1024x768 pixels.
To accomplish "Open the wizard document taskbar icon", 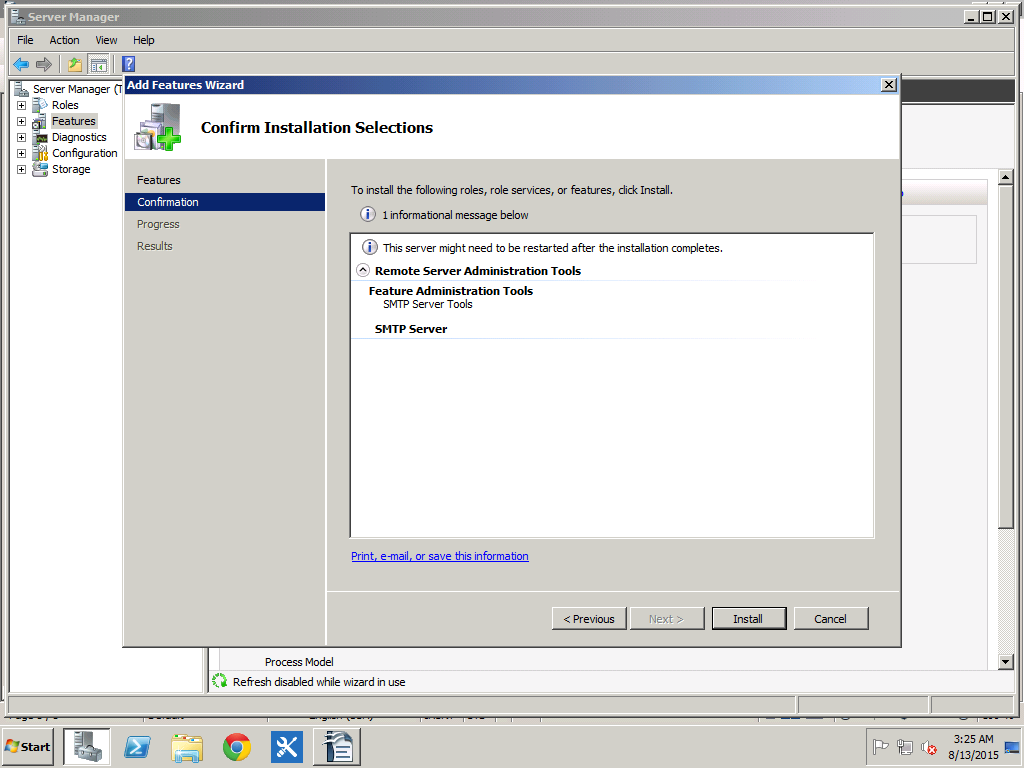I will click(x=338, y=747).
